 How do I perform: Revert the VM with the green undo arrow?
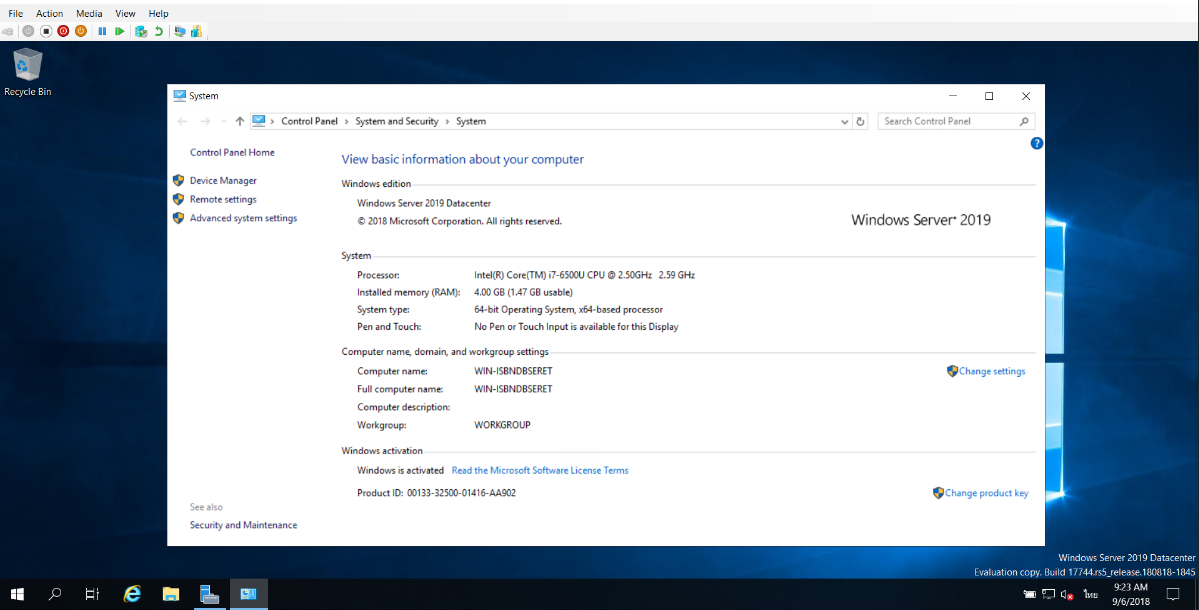pyautogui.click(x=158, y=31)
